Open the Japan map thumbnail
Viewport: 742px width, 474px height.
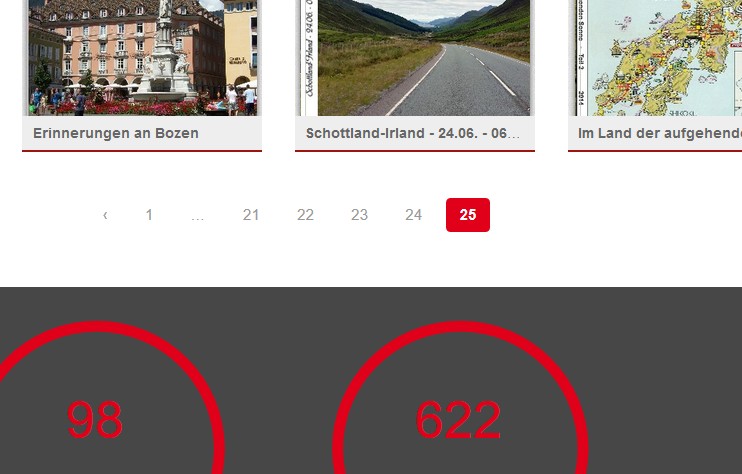[x=658, y=58]
